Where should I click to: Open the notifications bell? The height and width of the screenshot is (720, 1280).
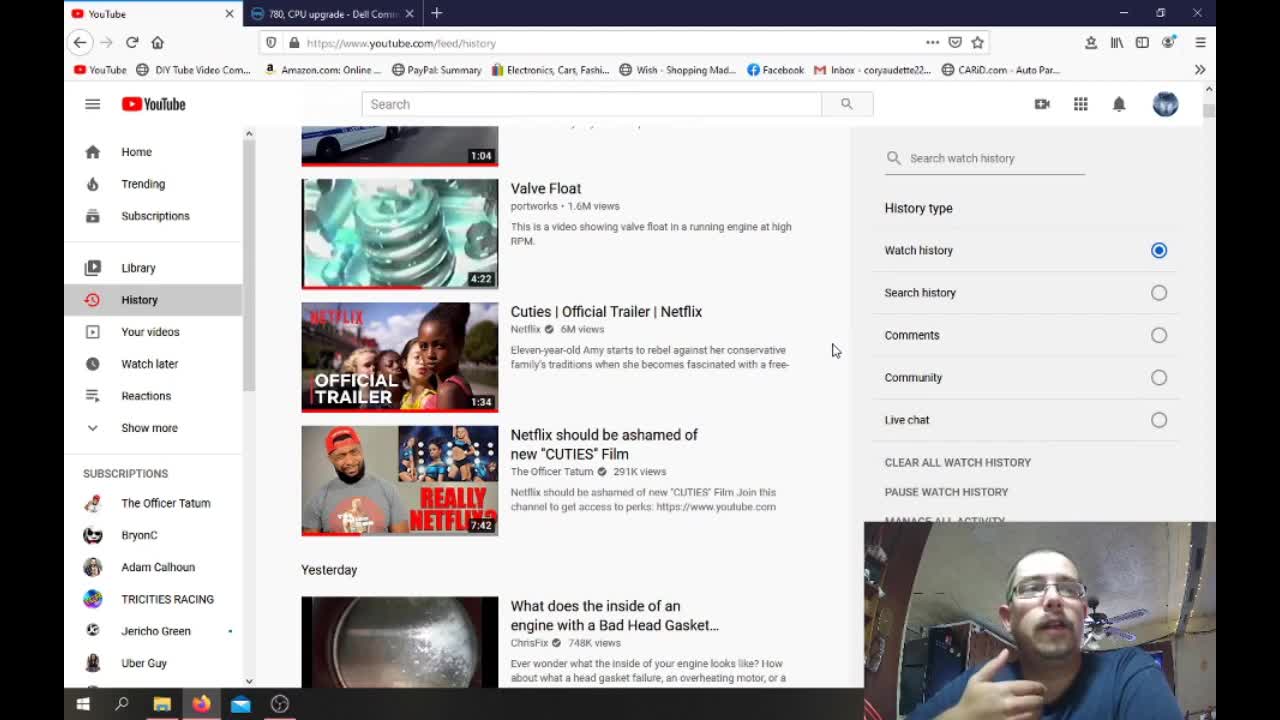tap(1119, 104)
